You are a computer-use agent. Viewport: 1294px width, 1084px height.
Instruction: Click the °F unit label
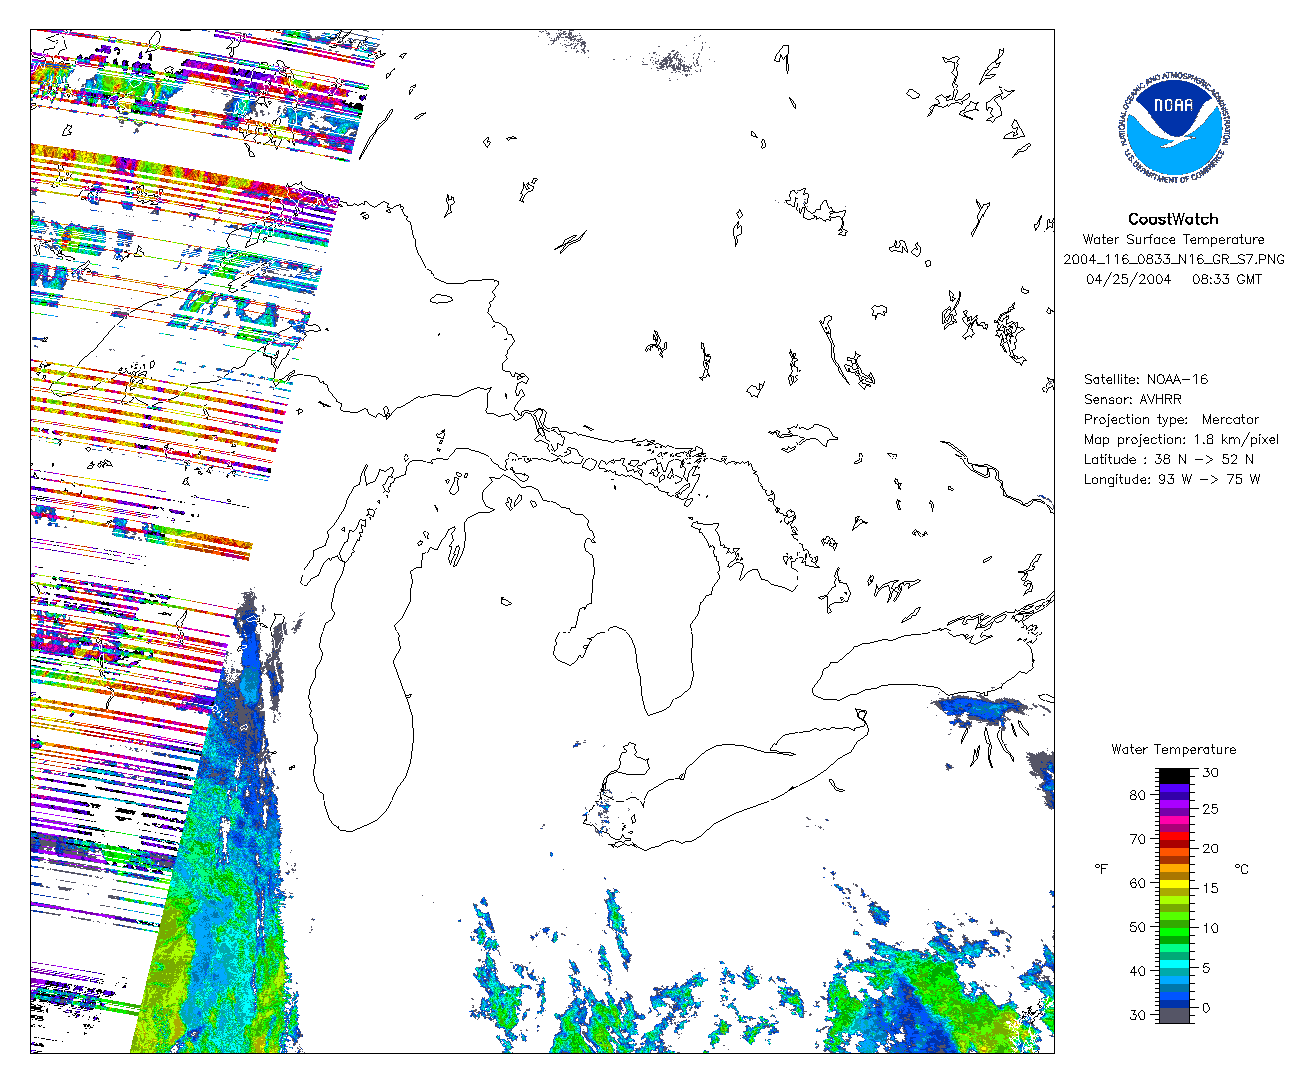pyautogui.click(x=1101, y=869)
